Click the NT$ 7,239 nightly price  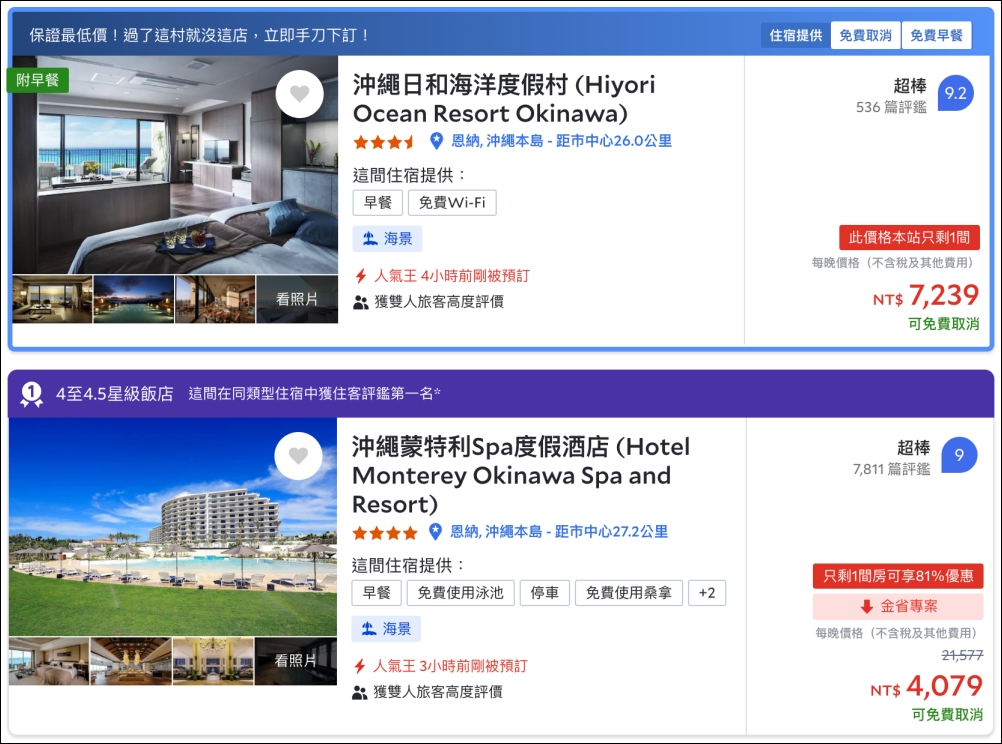[x=926, y=296]
